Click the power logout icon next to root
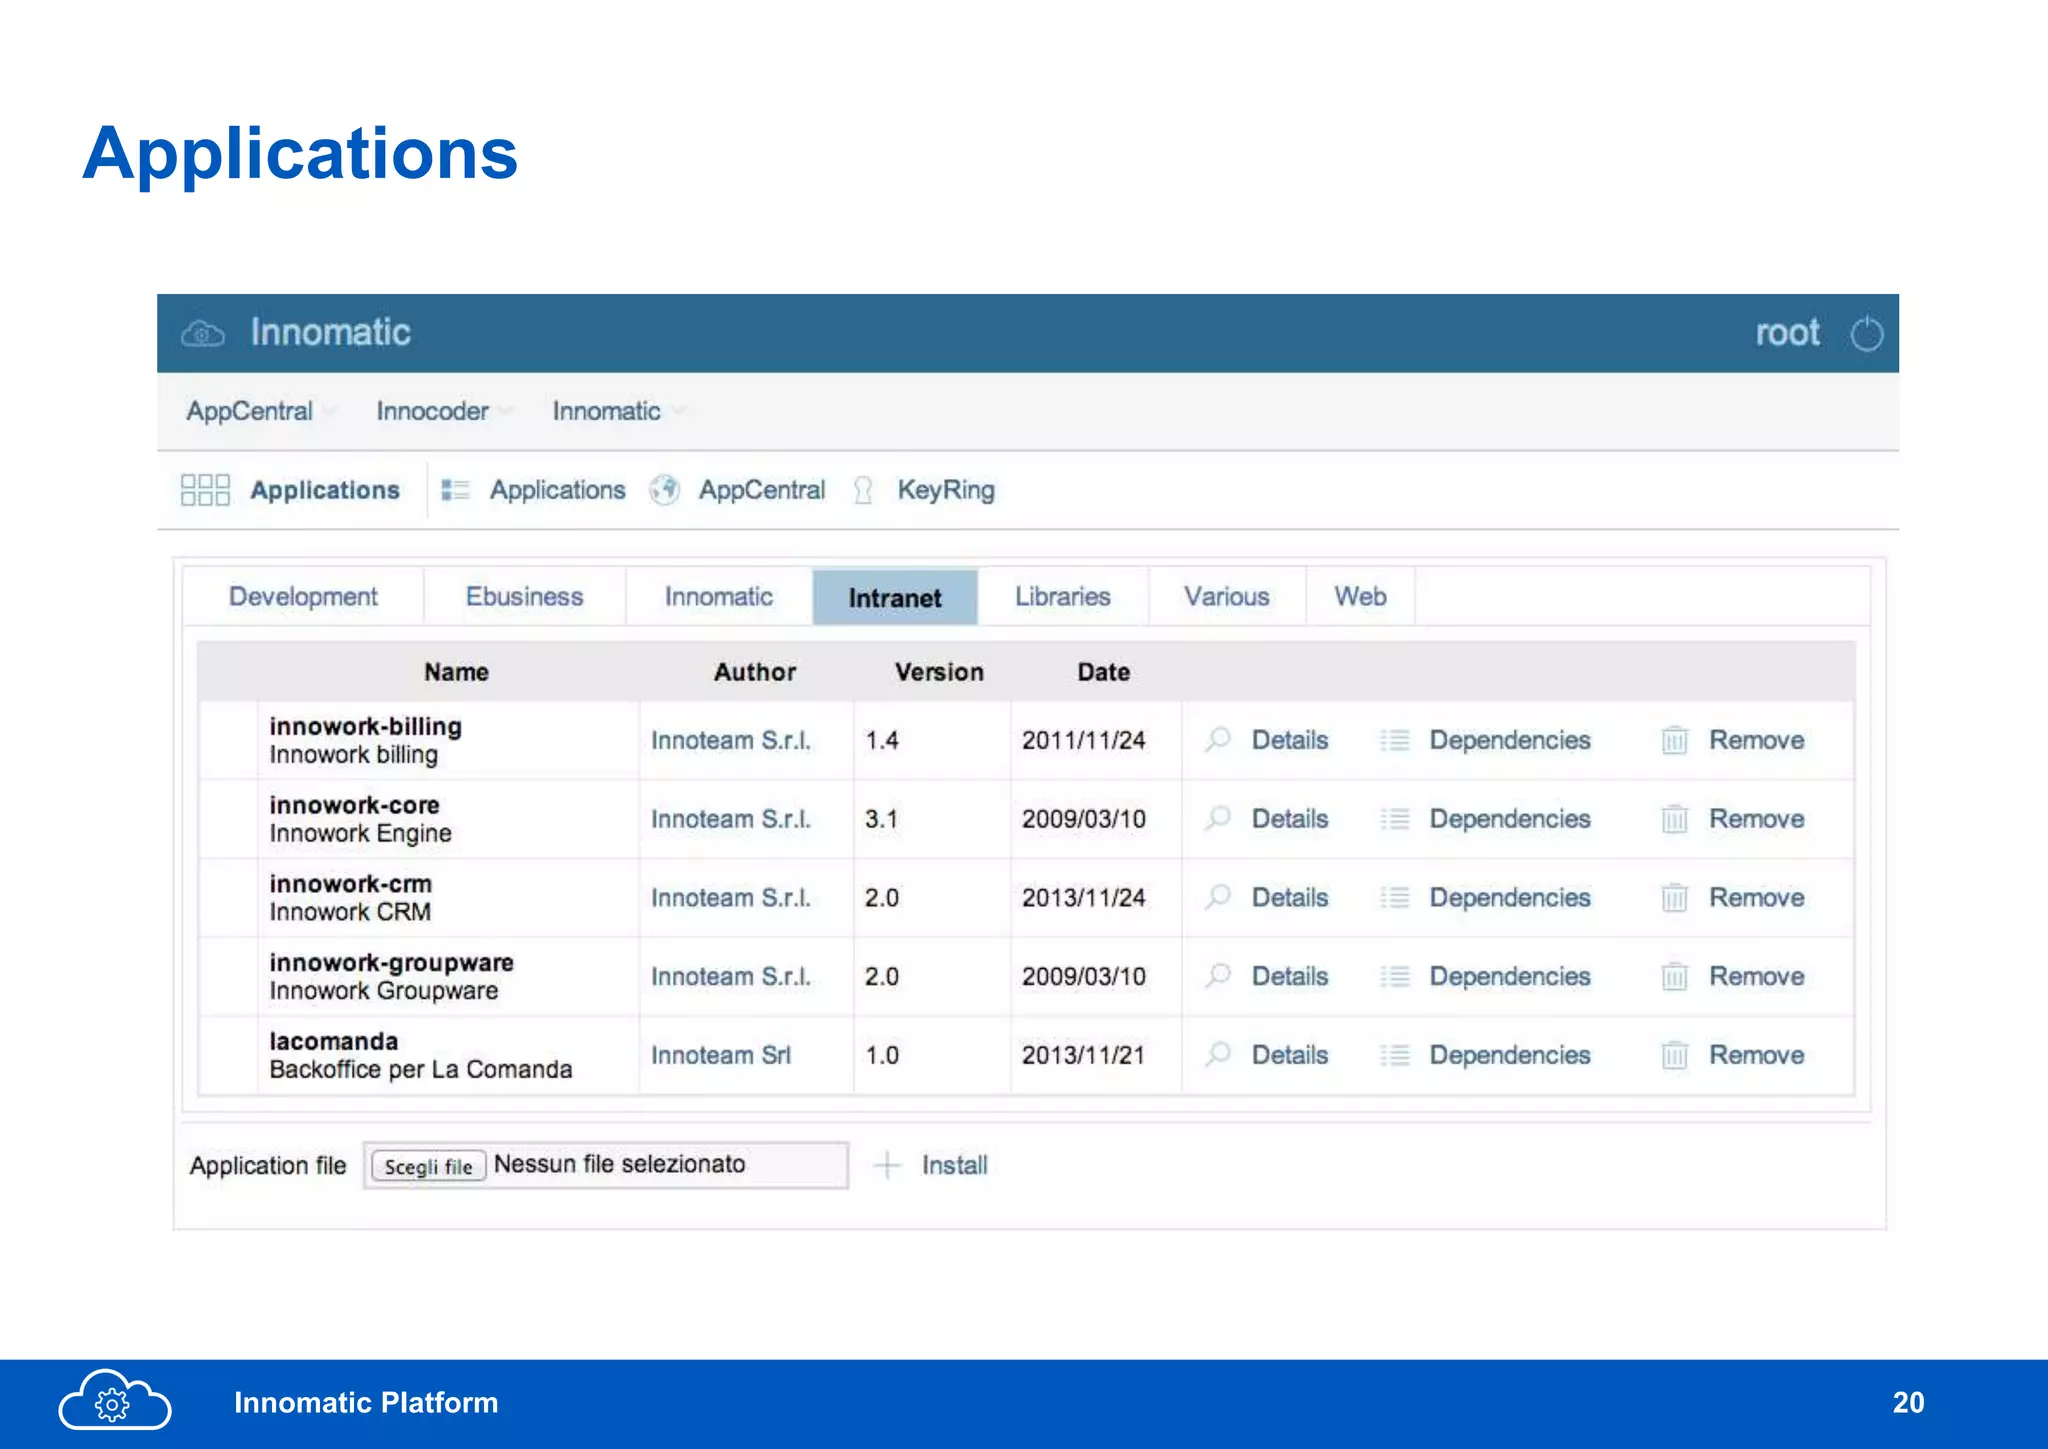Viewport: 2048px width, 1449px height. [x=1866, y=333]
